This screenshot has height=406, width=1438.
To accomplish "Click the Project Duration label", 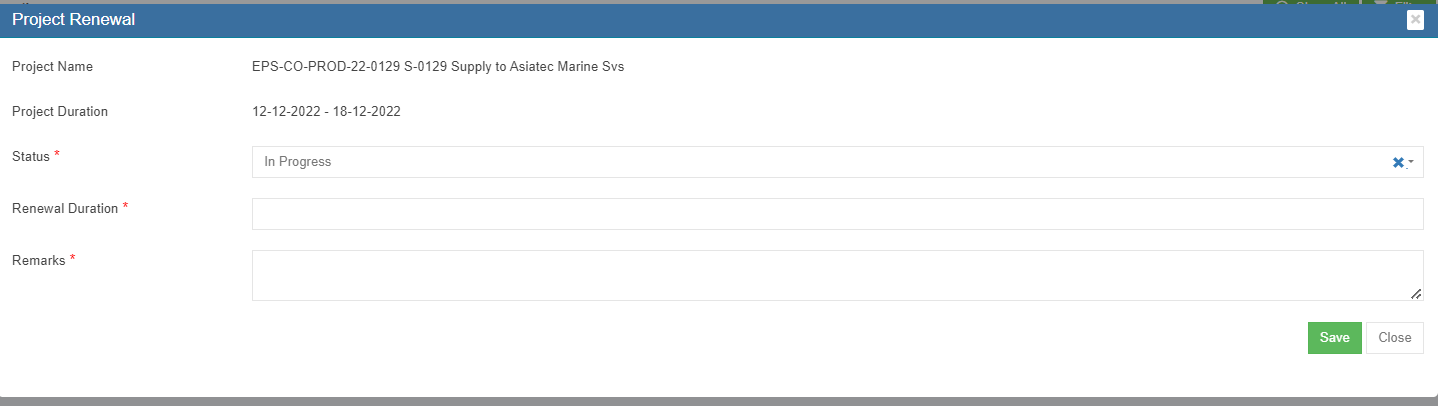I will 60,112.
